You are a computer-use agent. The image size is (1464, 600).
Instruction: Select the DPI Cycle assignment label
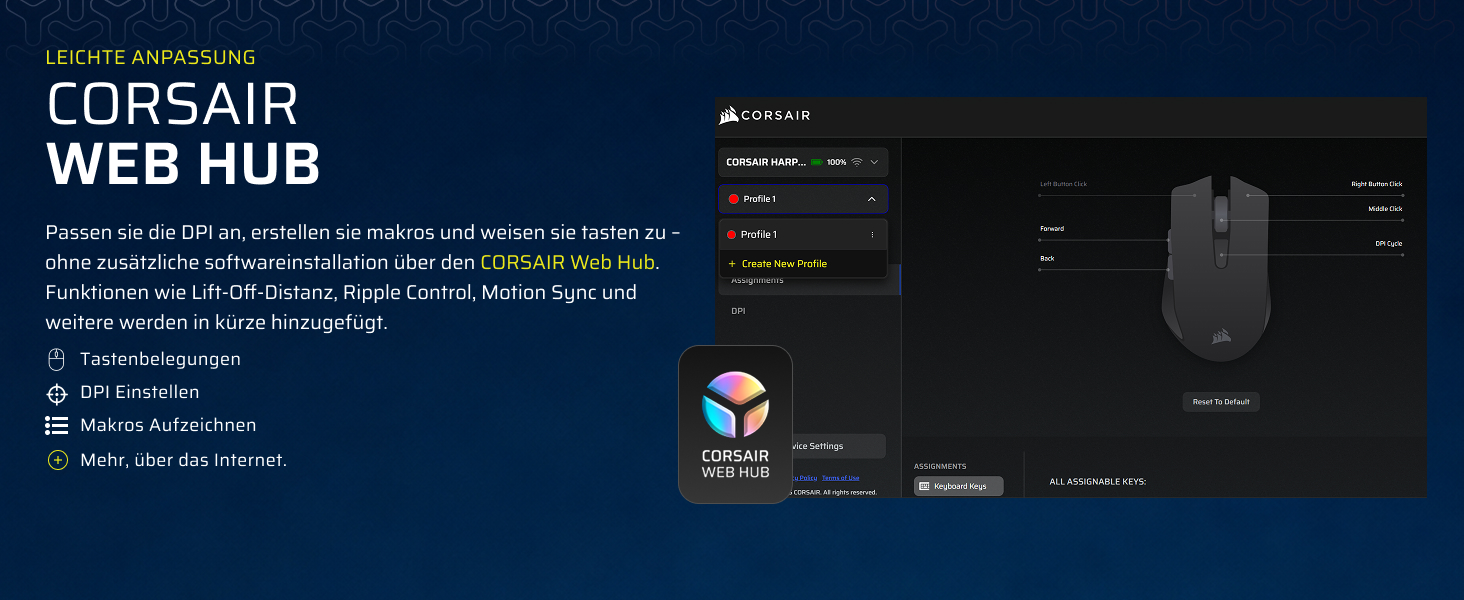[1388, 243]
